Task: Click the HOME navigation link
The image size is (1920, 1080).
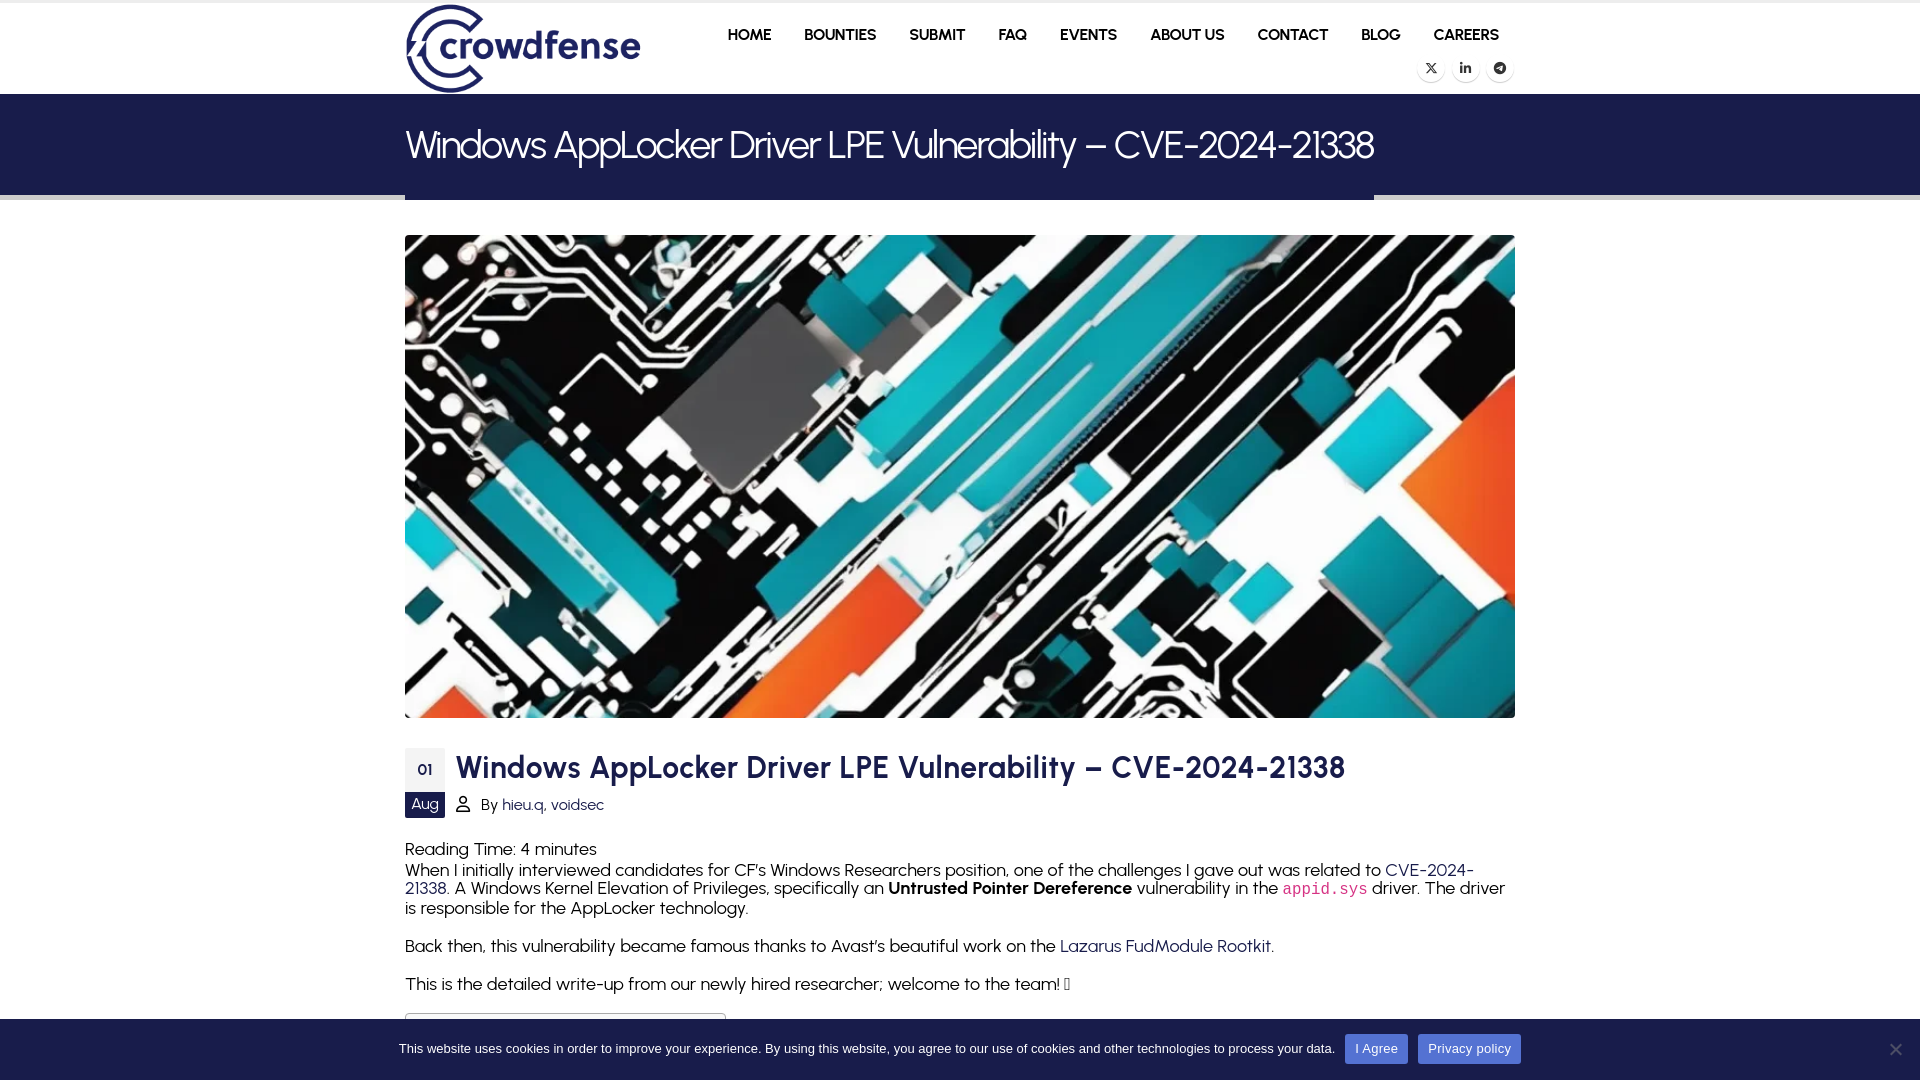Action: point(749,34)
